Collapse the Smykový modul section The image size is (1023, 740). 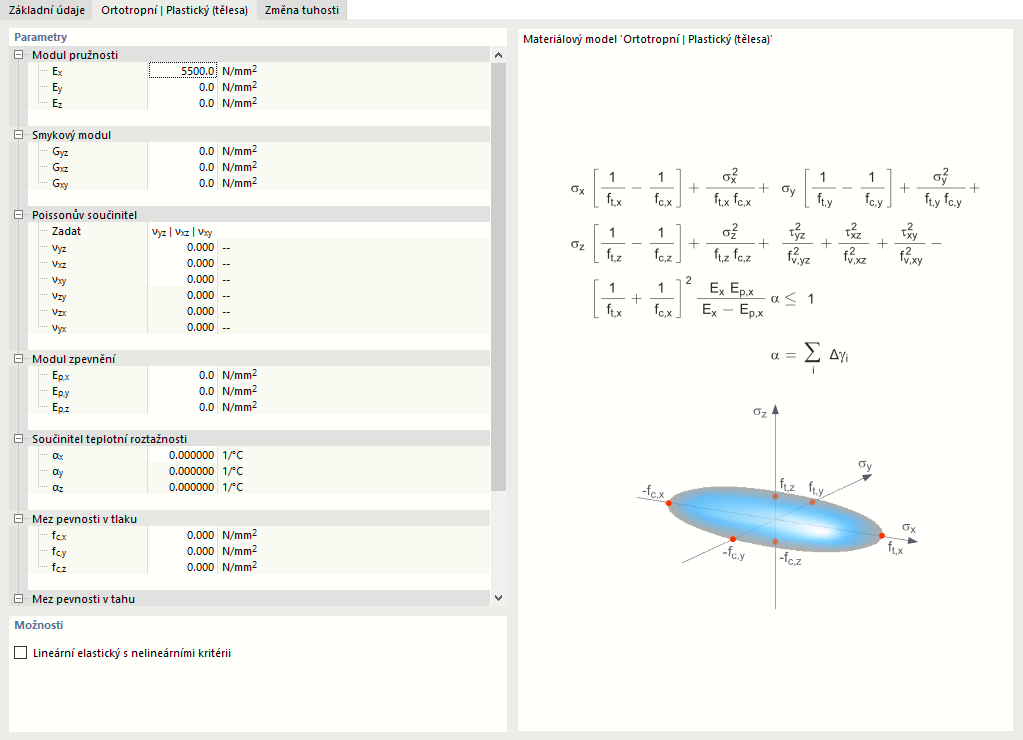[19, 135]
